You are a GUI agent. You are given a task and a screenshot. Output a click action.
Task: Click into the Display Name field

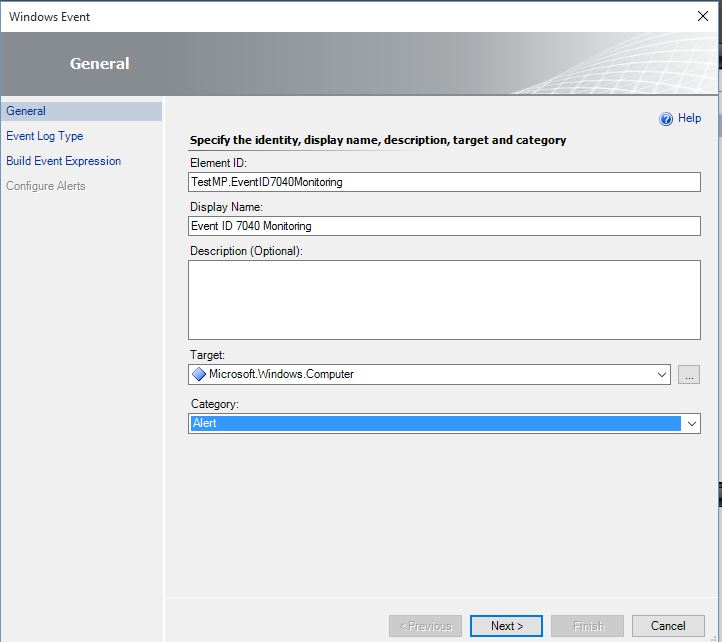(x=444, y=226)
